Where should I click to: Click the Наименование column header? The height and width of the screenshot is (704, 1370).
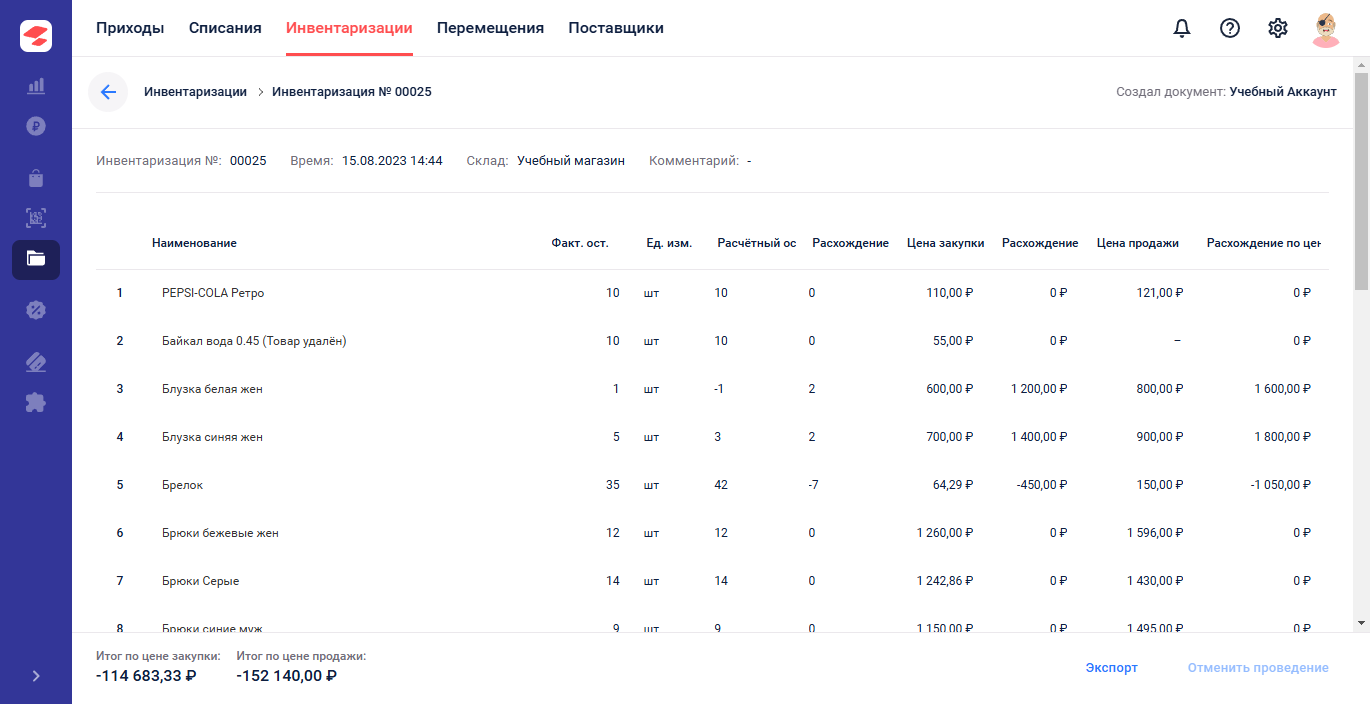tap(194, 243)
